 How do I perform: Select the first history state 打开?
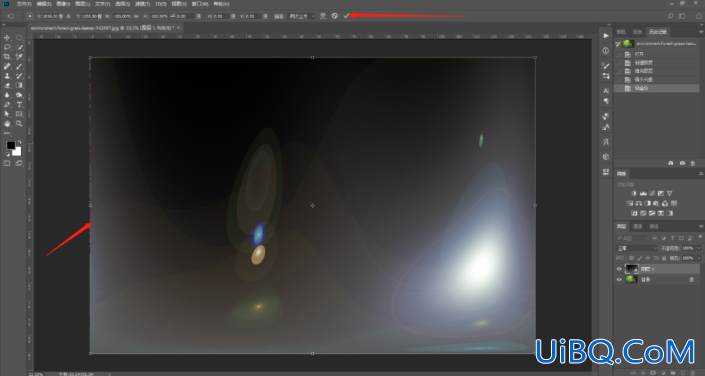click(x=657, y=54)
